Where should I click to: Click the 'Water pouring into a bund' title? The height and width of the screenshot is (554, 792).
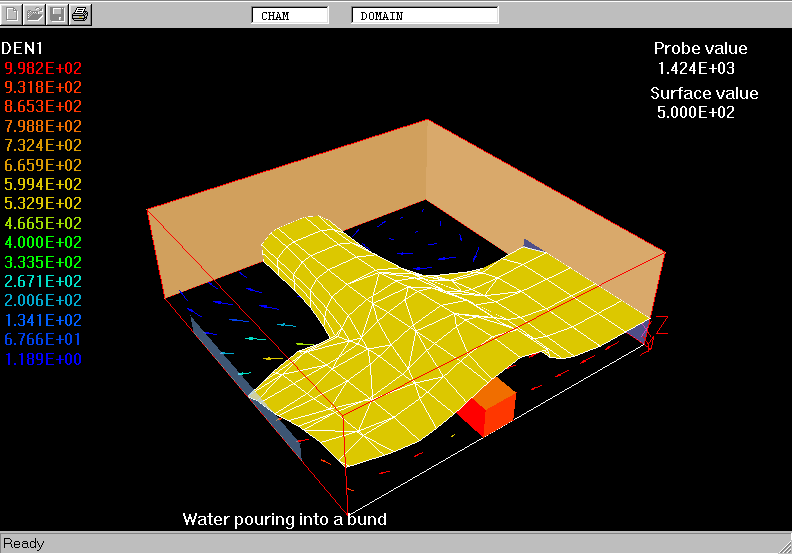(284, 519)
